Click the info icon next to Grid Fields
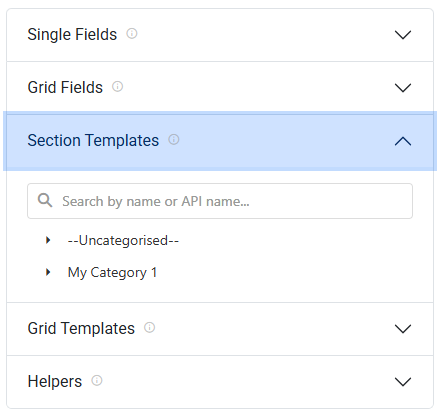The image size is (445, 420). click(x=117, y=87)
